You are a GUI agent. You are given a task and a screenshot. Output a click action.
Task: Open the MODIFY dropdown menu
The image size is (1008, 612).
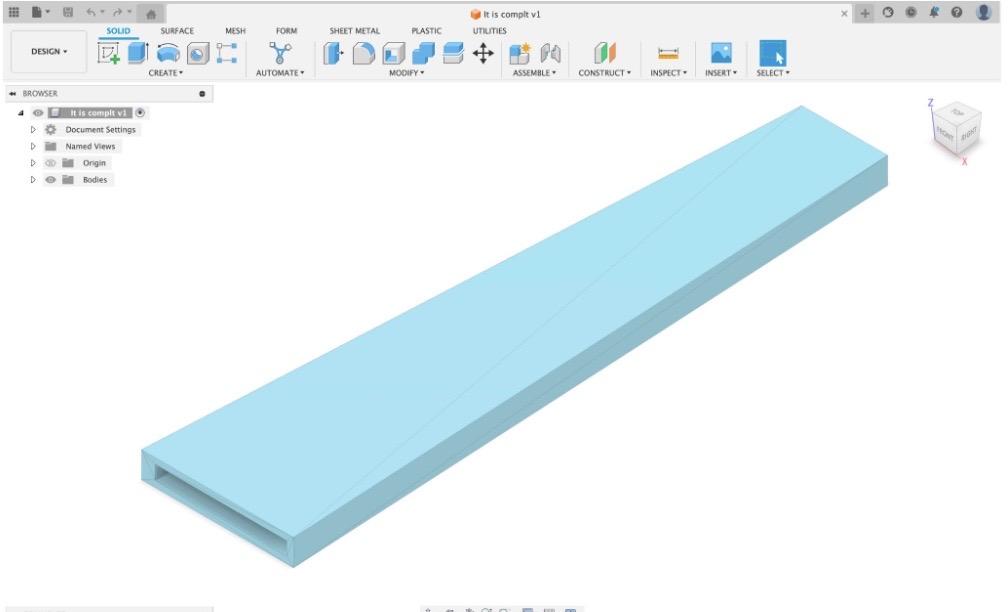pyautogui.click(x=406, y=73)
